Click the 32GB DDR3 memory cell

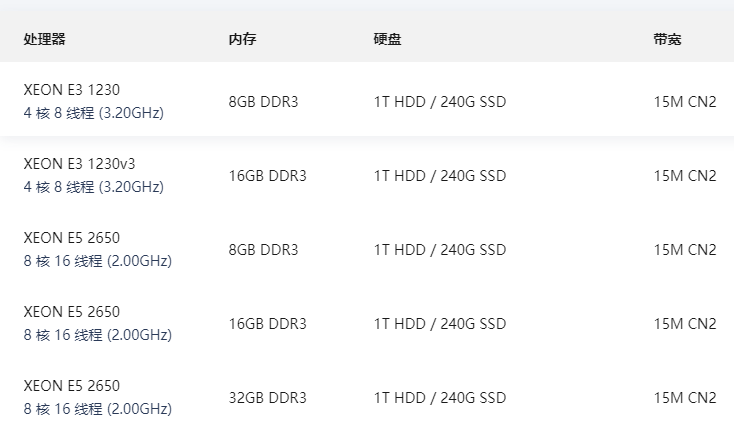pos(267,398)
